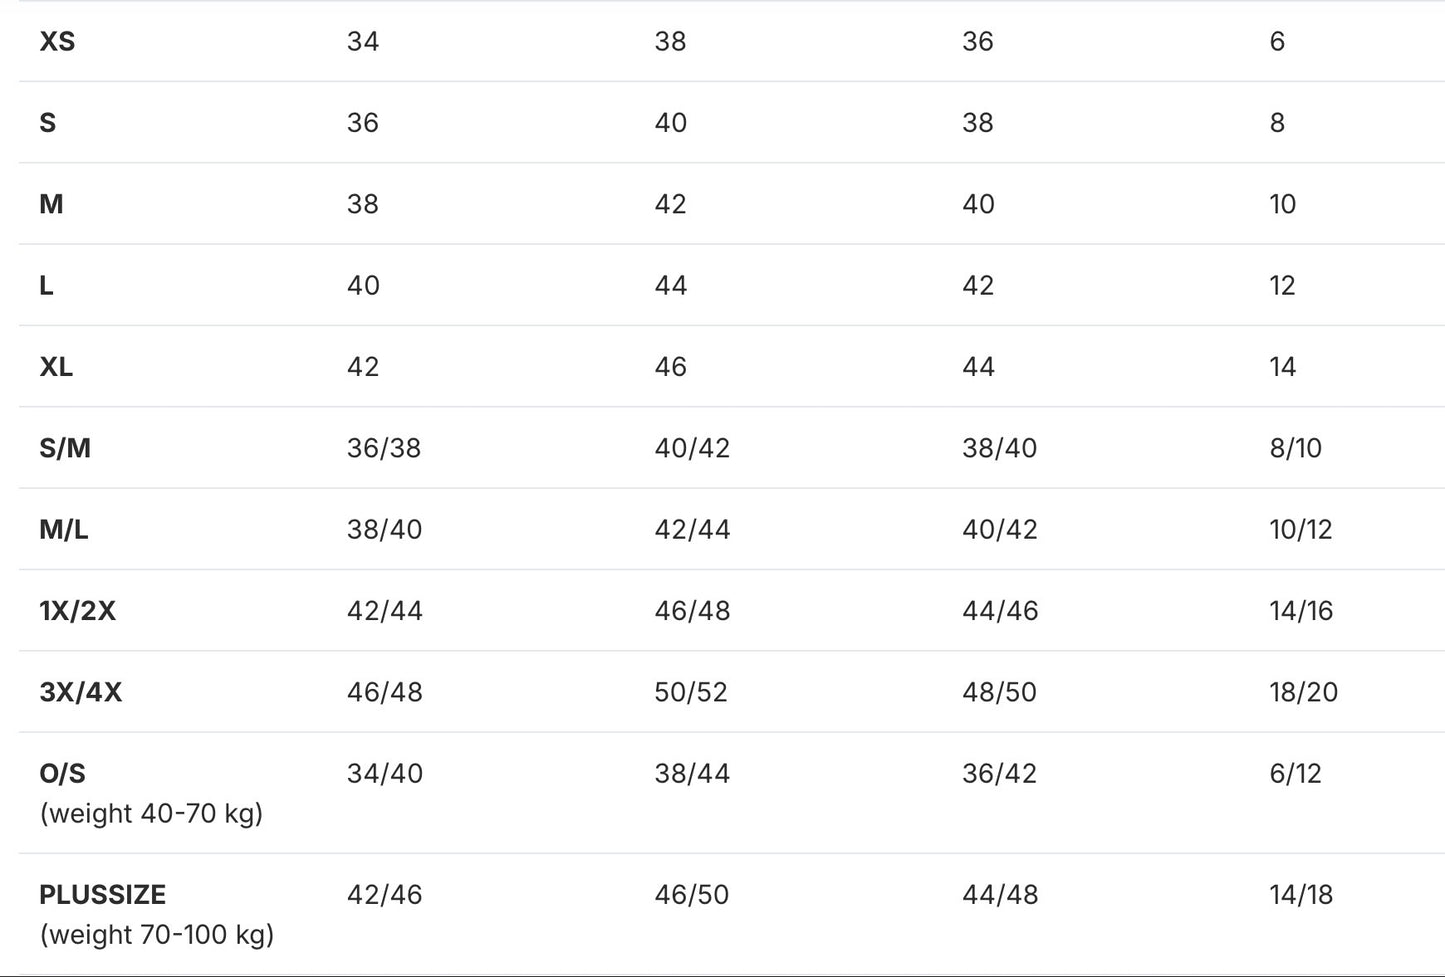1445x977 pixels.
Task: Click the 50/52 value cell
Action: pyautogui.click(x=691, y=692)
